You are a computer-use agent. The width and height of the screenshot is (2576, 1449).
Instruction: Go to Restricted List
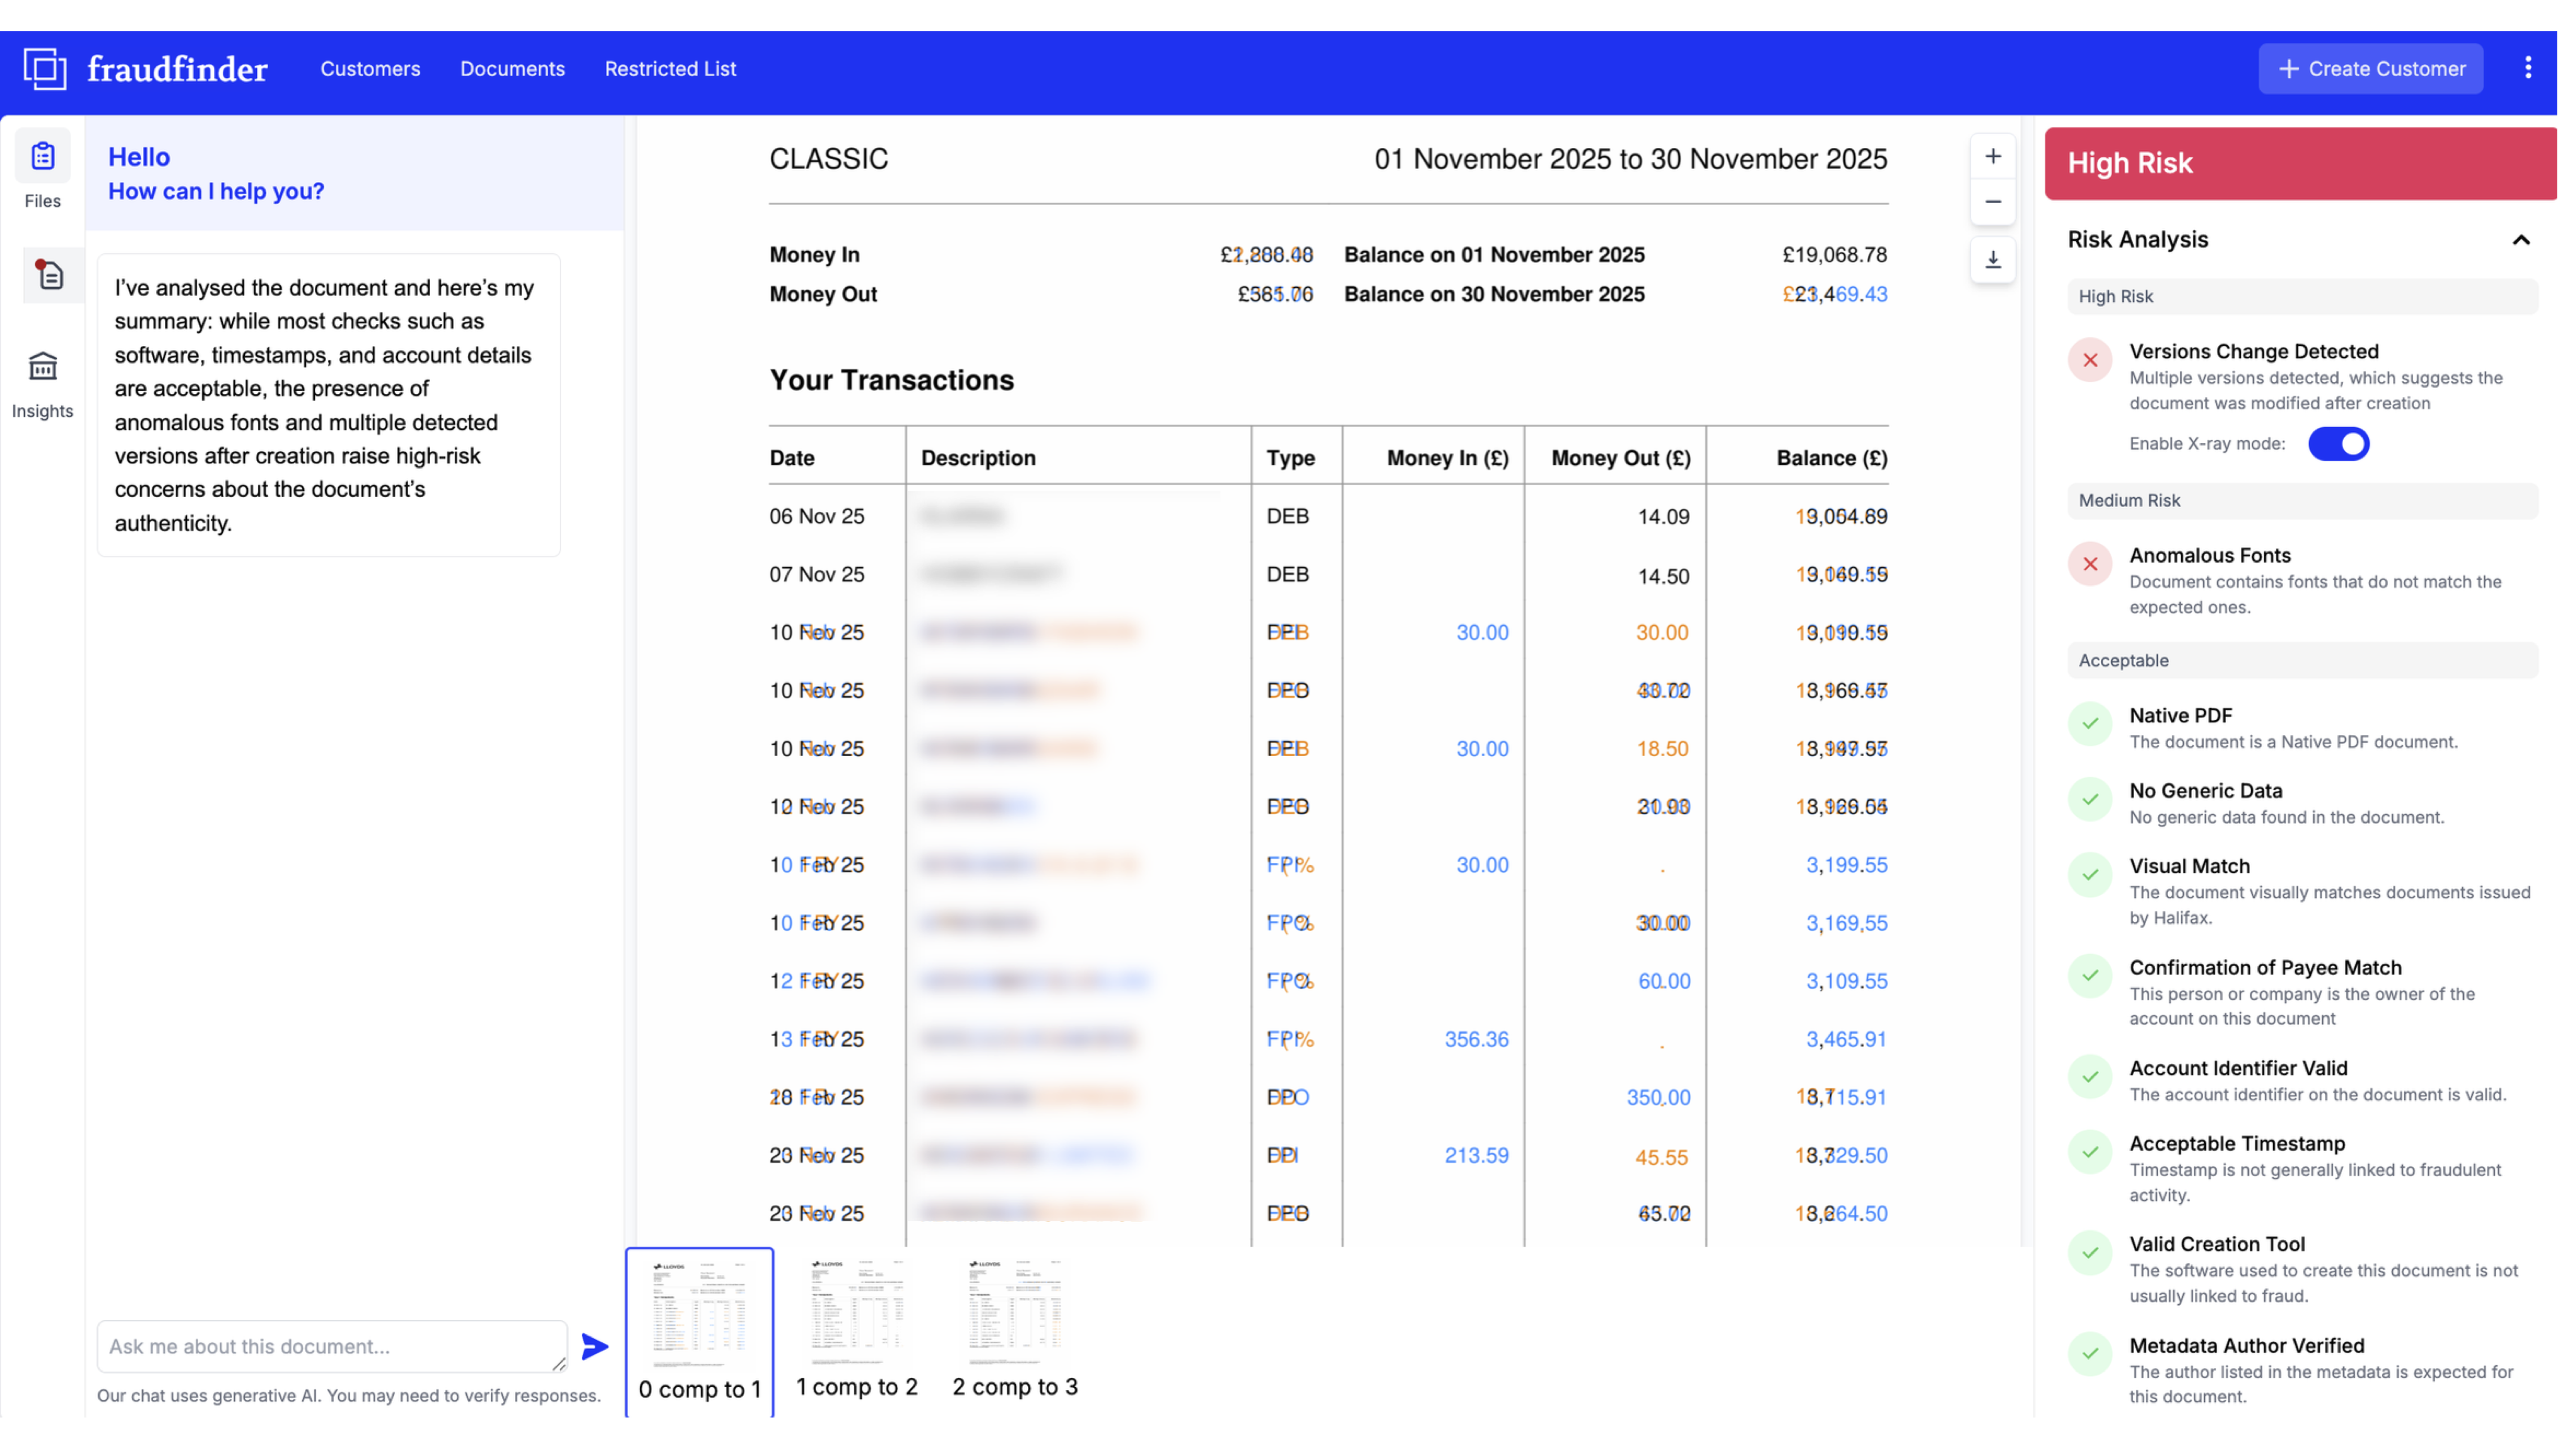670,69
